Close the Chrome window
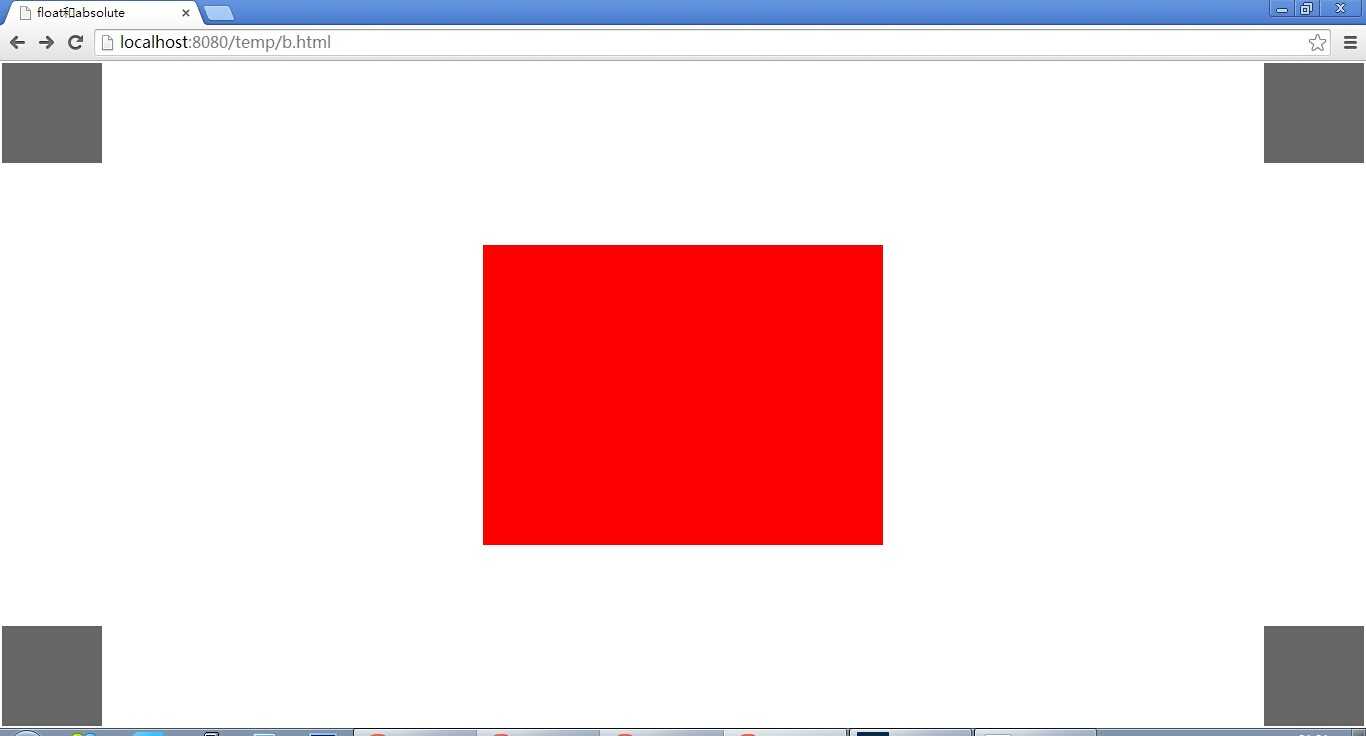The height and width of the screenshot is (736, 1366). (x=1340, y=8)
